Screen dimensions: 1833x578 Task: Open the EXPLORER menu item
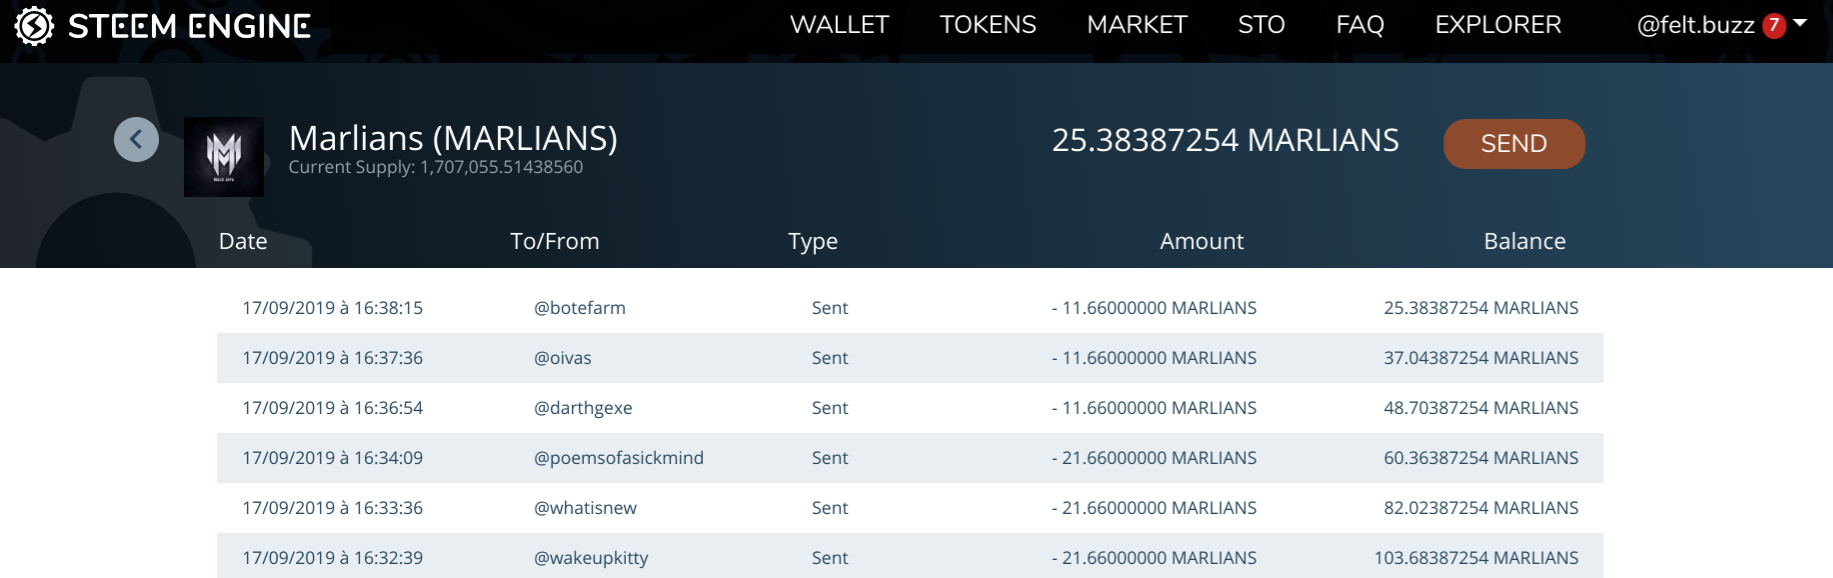point(1498,25)
